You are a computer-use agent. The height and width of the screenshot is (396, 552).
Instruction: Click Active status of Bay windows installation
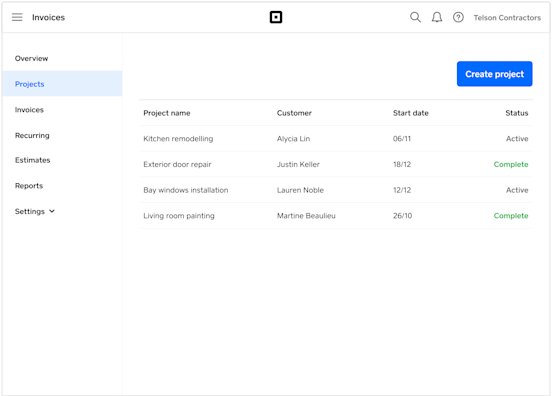pyautogui.click(x=517, y=190)
